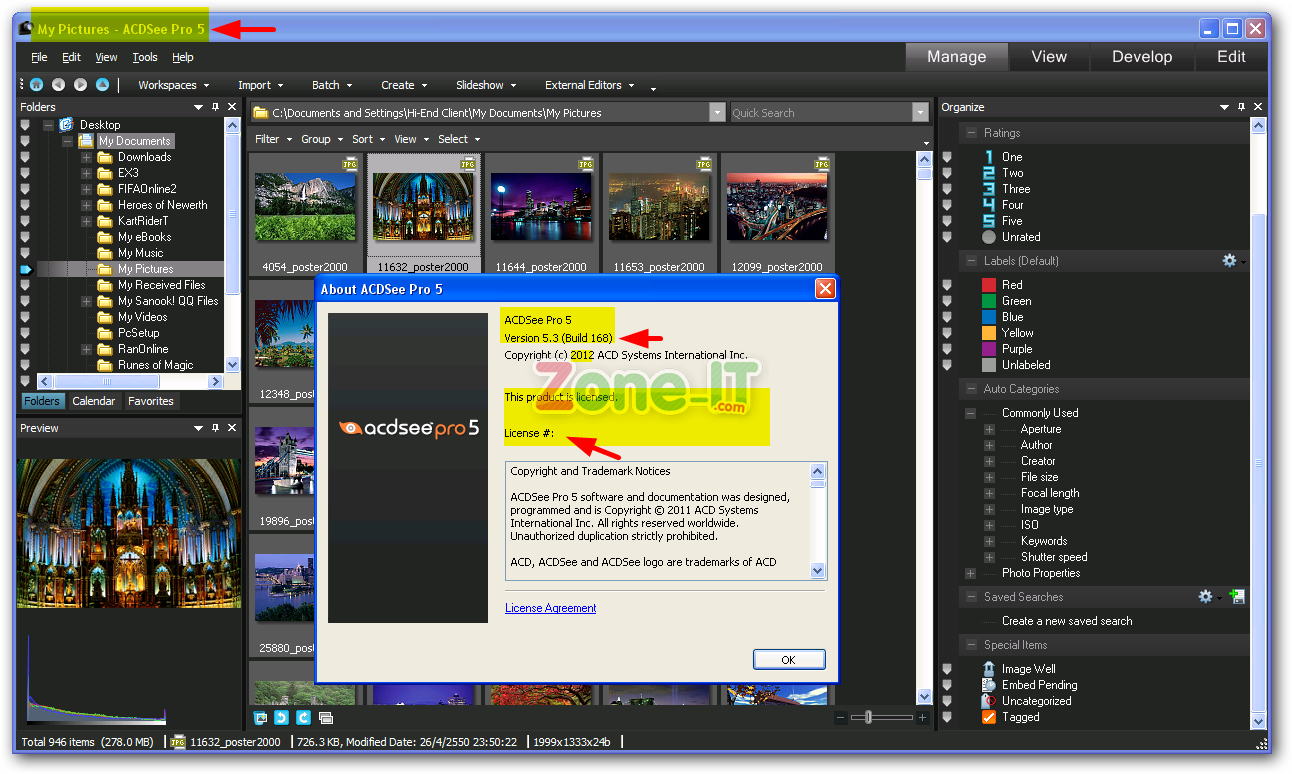Click the thumbnail zoom slider handle
Screen dimensions: 1292x774
click(869, 717)
